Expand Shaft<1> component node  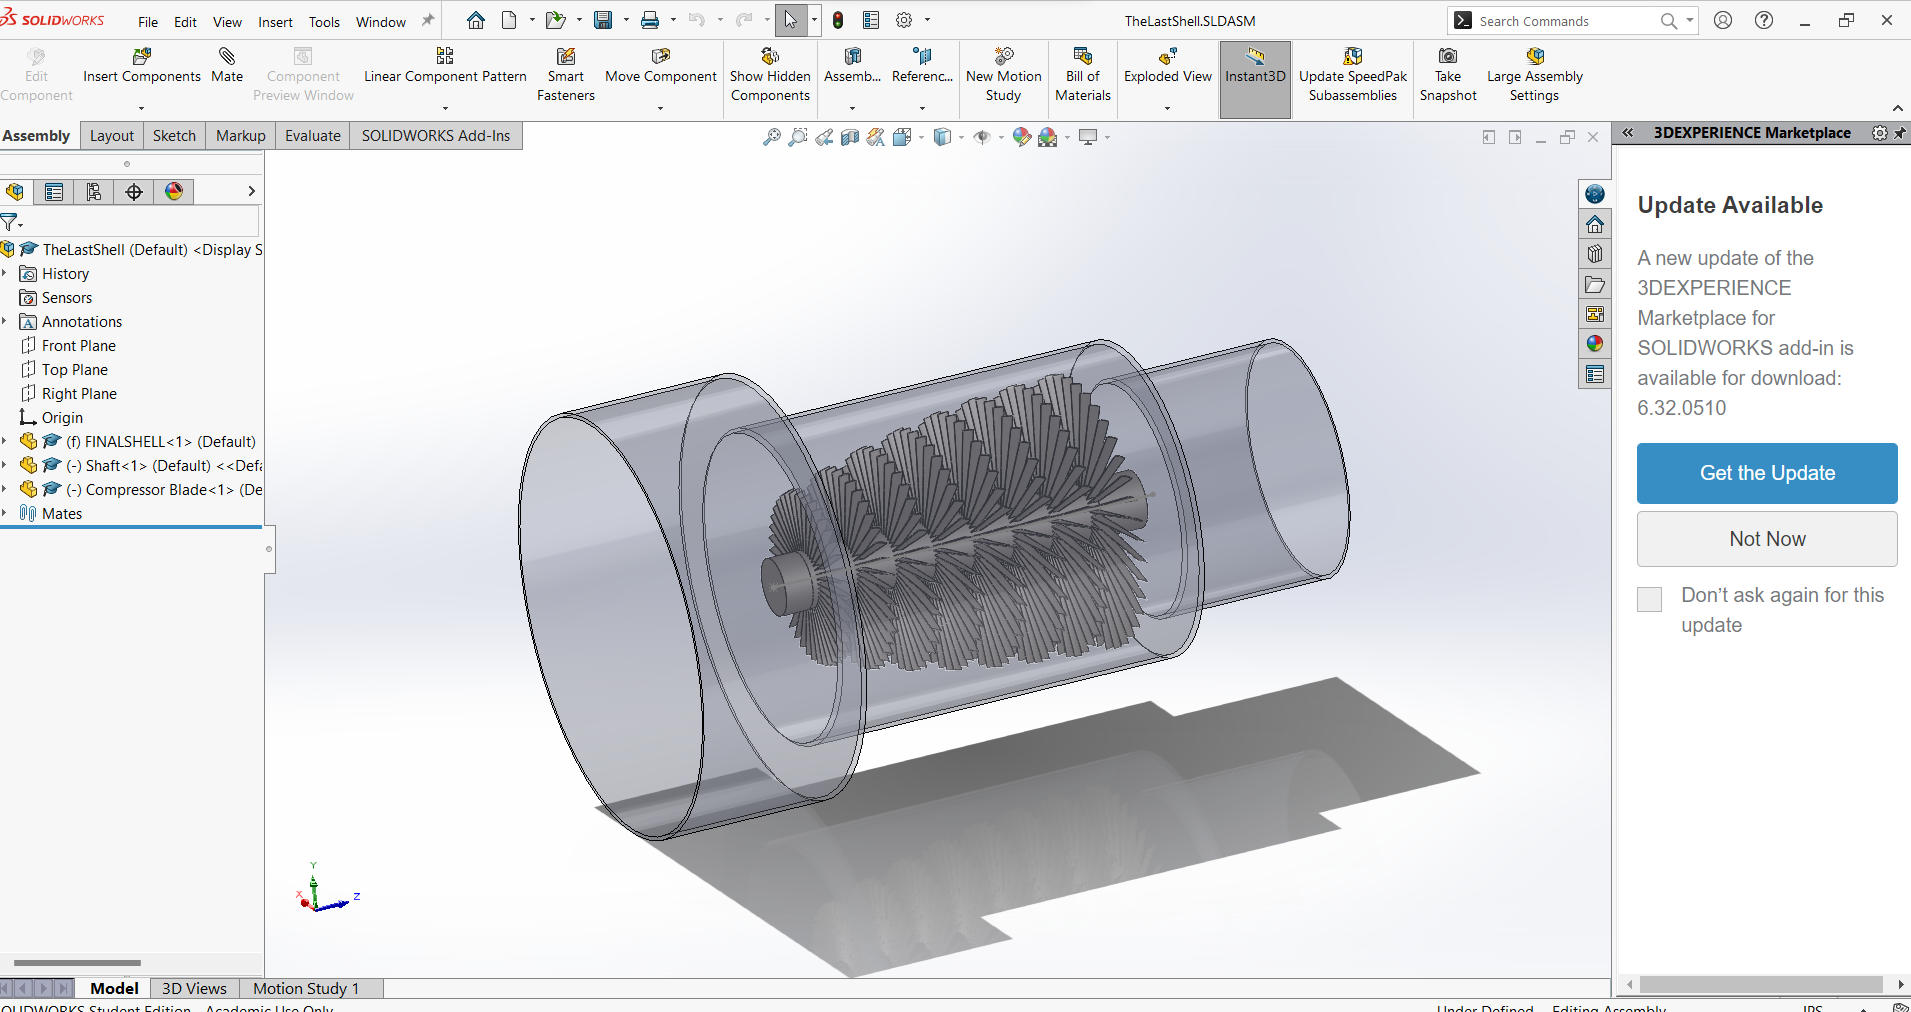(x=5, y=465)
